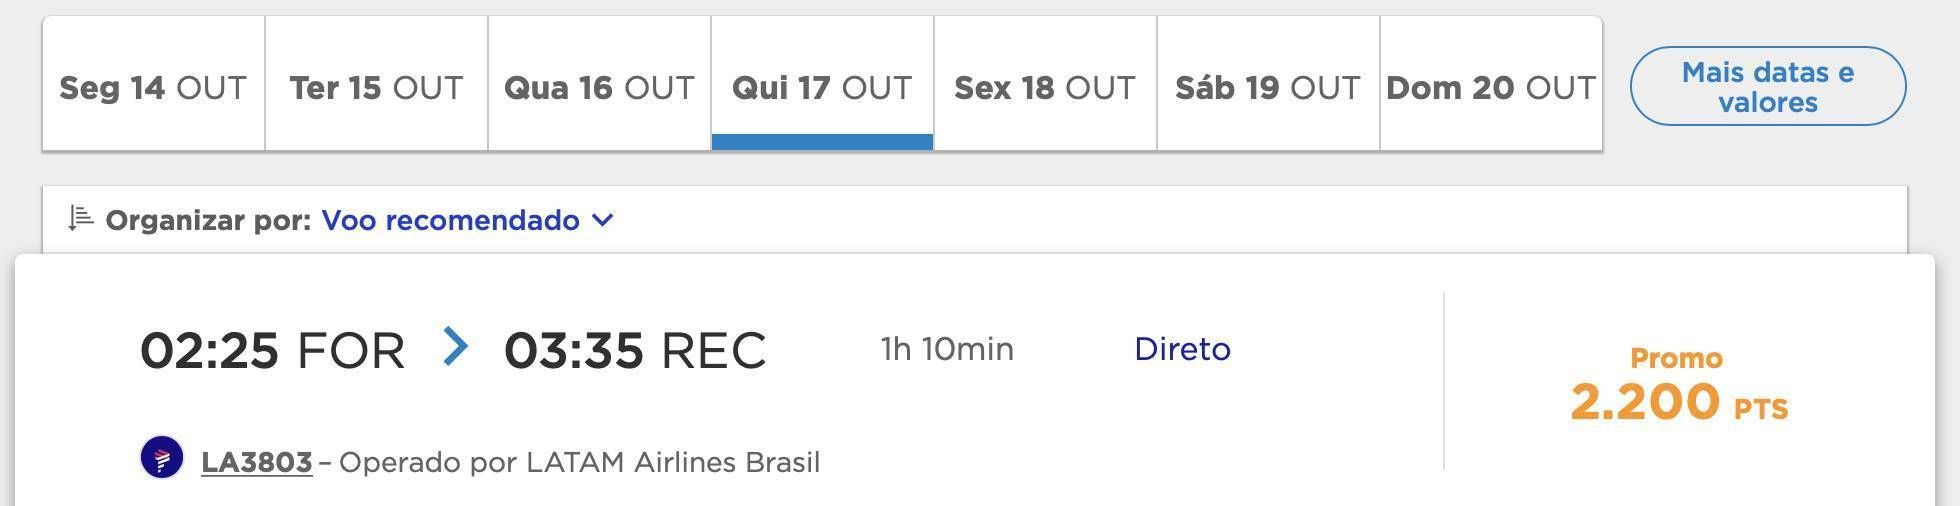Click the Direto flight type link

(1182, 349)
